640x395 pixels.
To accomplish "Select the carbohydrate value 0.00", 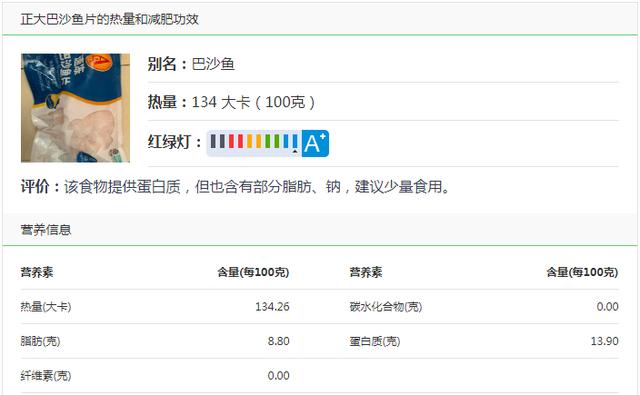I will (x=607, y=306).
